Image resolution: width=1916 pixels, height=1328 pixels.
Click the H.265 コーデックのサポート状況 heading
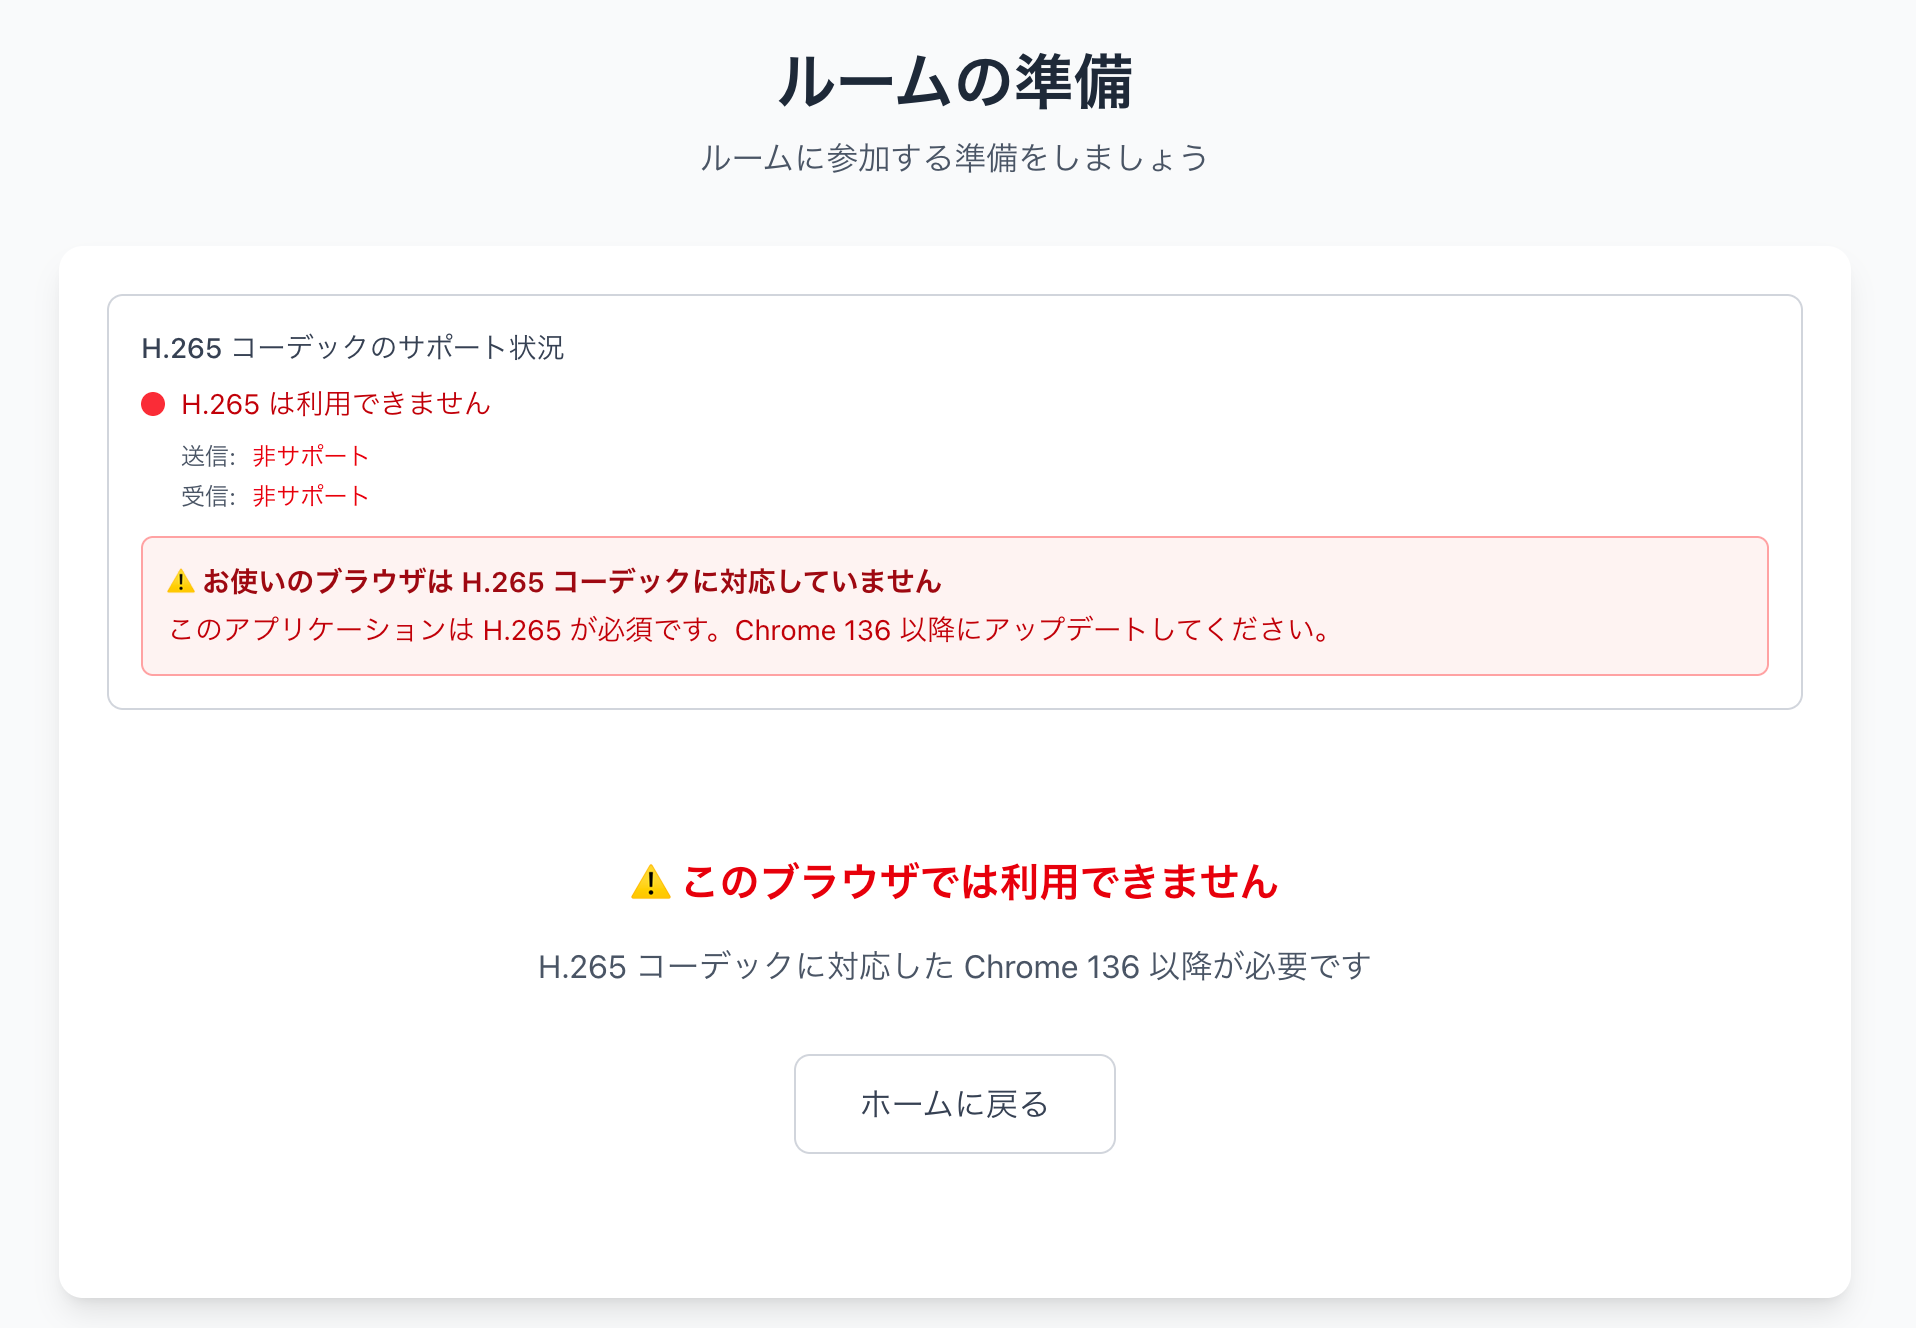tap(352, 348)
